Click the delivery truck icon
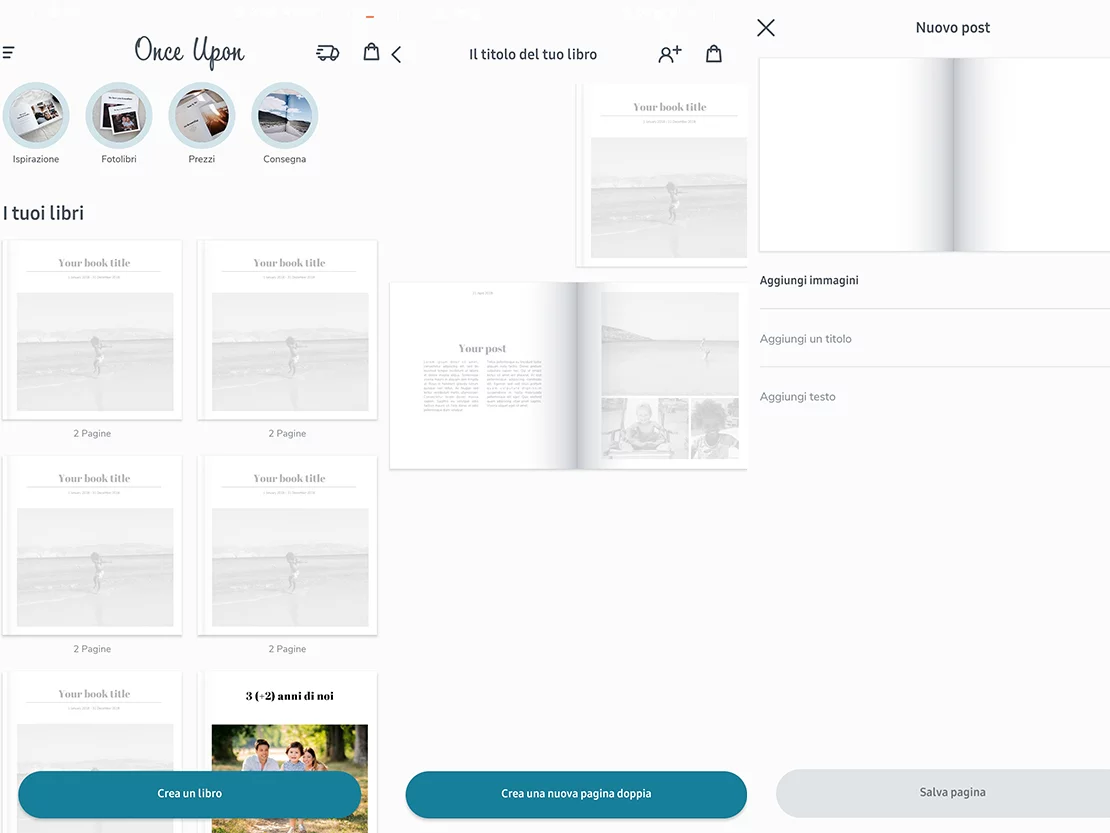The height and width of the screenshot is (833, 1110). 327,53
